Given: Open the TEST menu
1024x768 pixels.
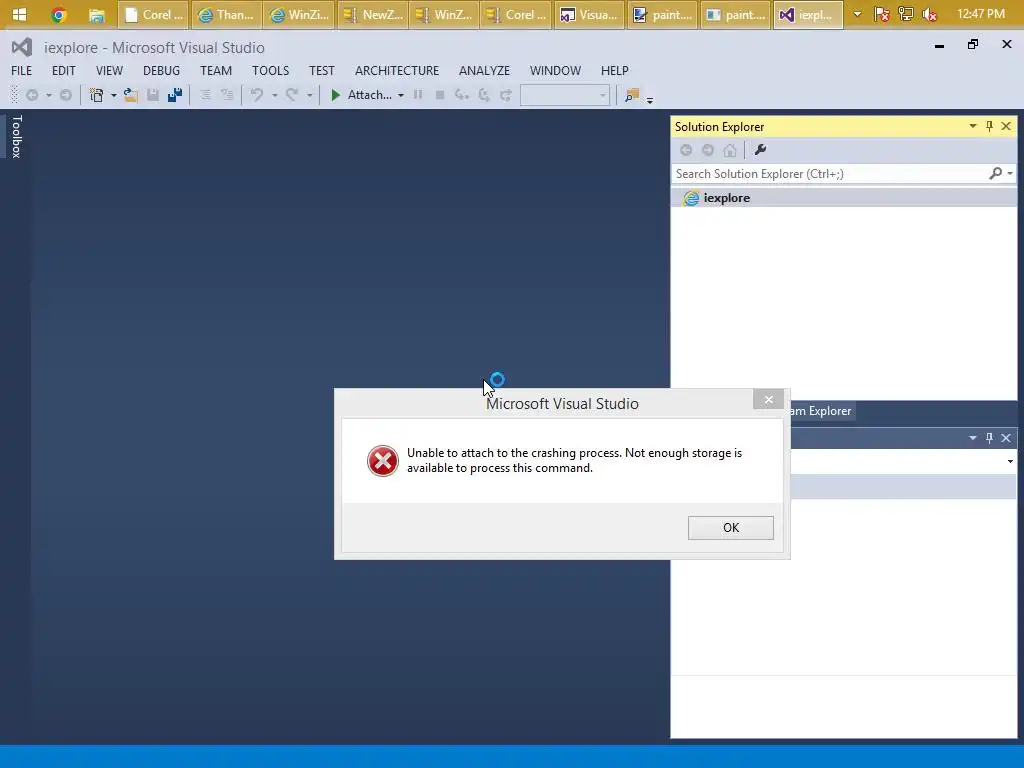Looking at the screenshot, I should (x=321, y=71).
